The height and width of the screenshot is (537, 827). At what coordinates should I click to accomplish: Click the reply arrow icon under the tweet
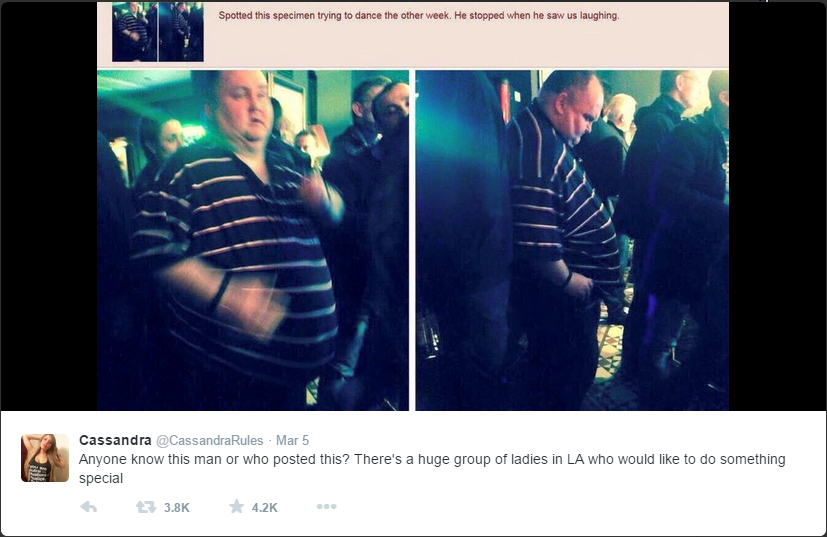[89, 507]
